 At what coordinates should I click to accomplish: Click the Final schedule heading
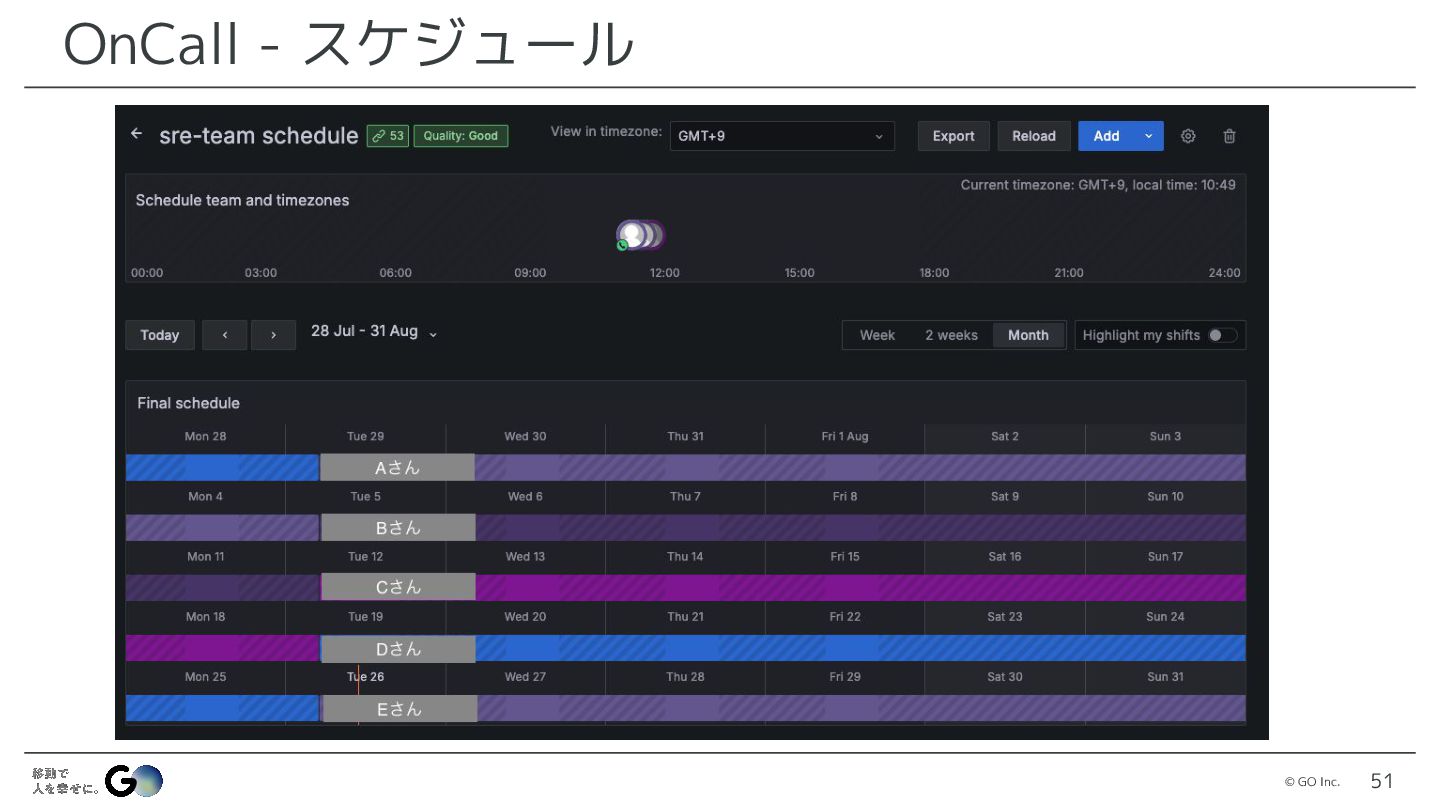(188, 403)
